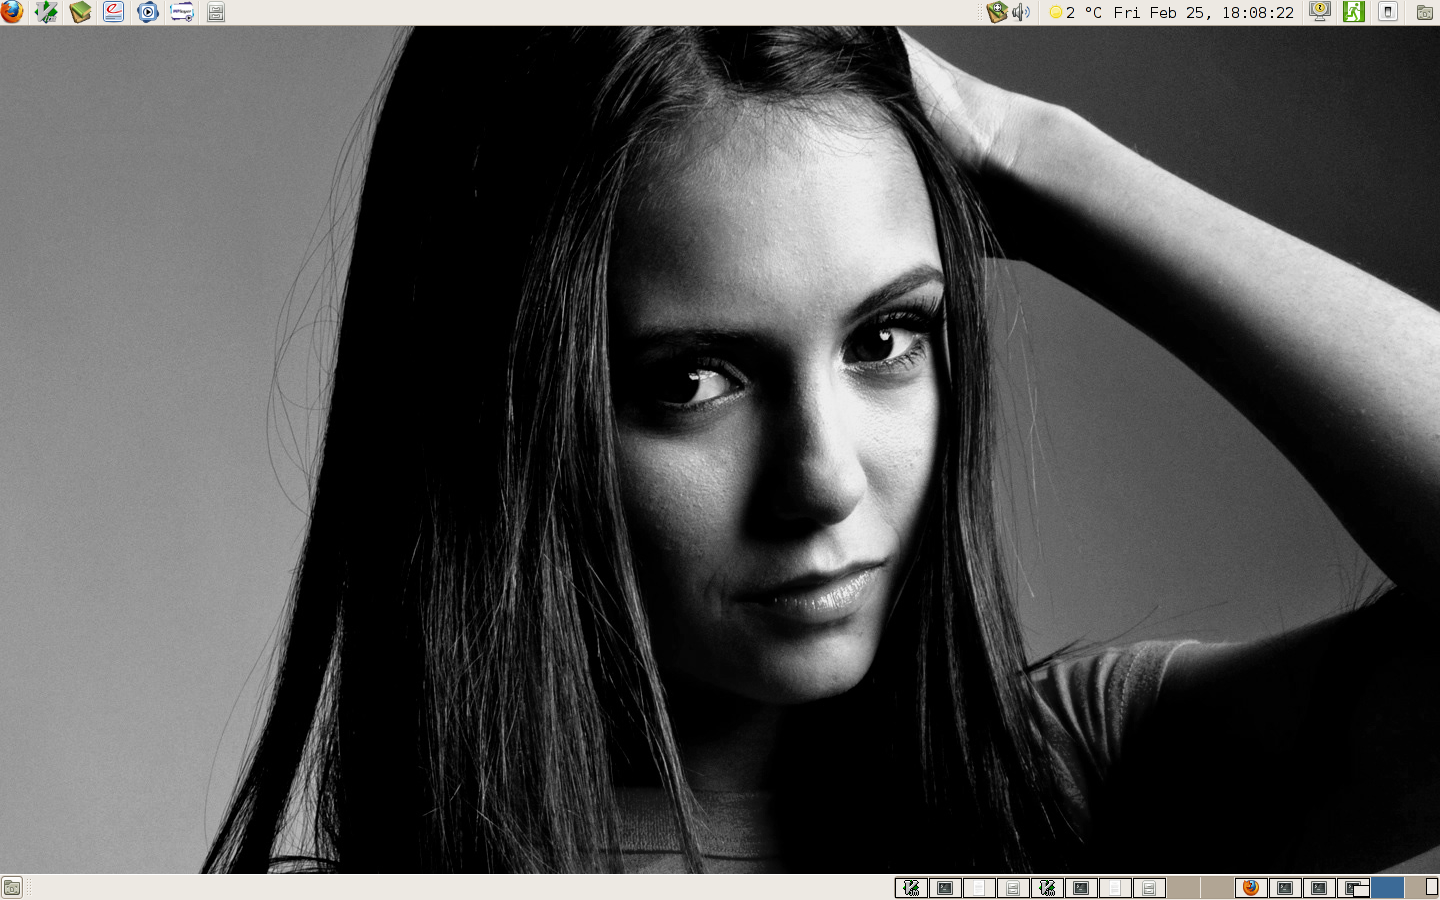Open the file cabinet launcher
Viewport: 1440px width, 900px height.
216,12
